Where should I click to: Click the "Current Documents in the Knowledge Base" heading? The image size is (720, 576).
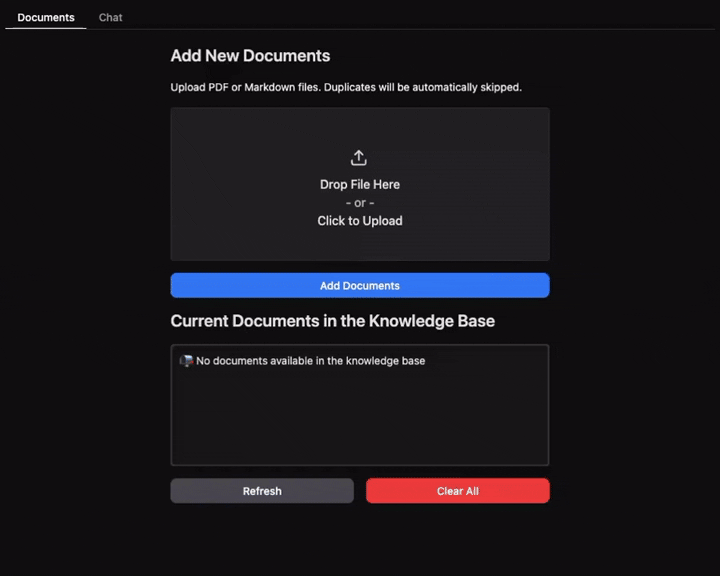[x=332, y=322]
